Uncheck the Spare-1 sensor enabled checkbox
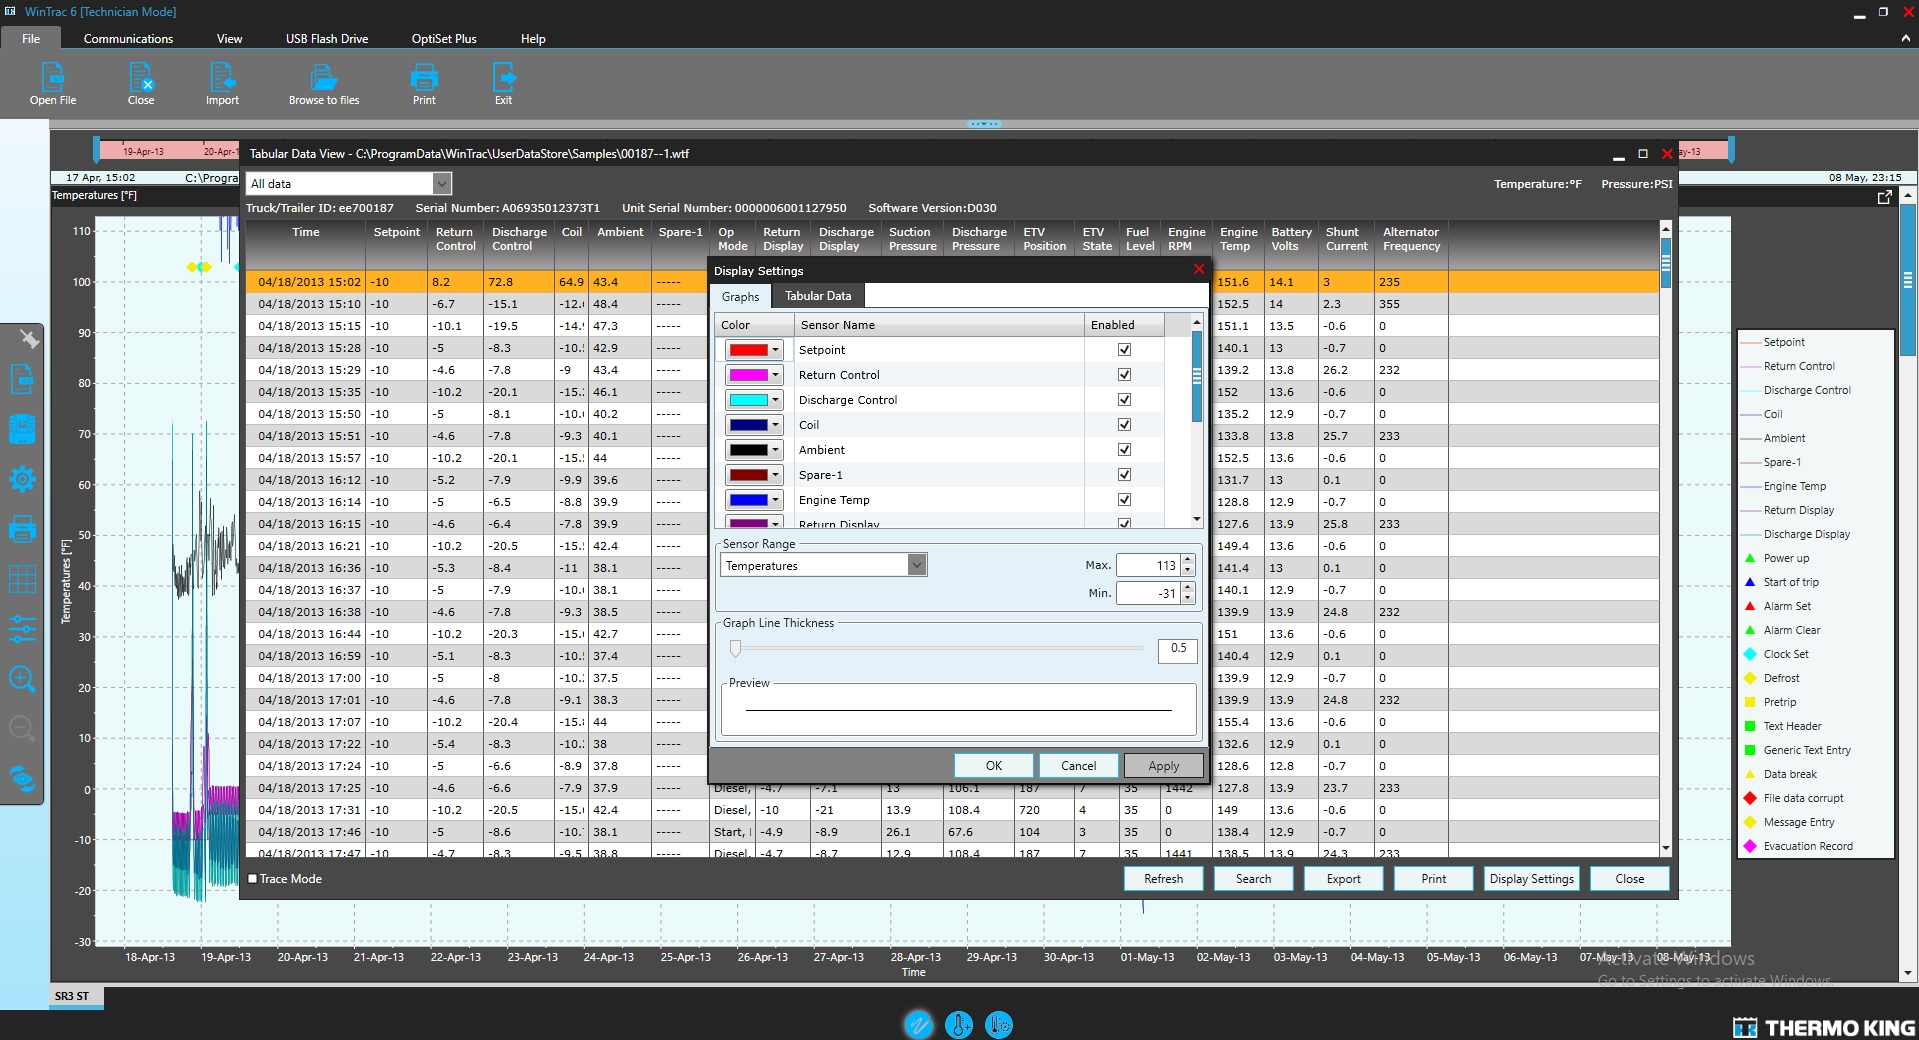The width and height of the screenshot is (1919, 1040). click(1124, 474)
